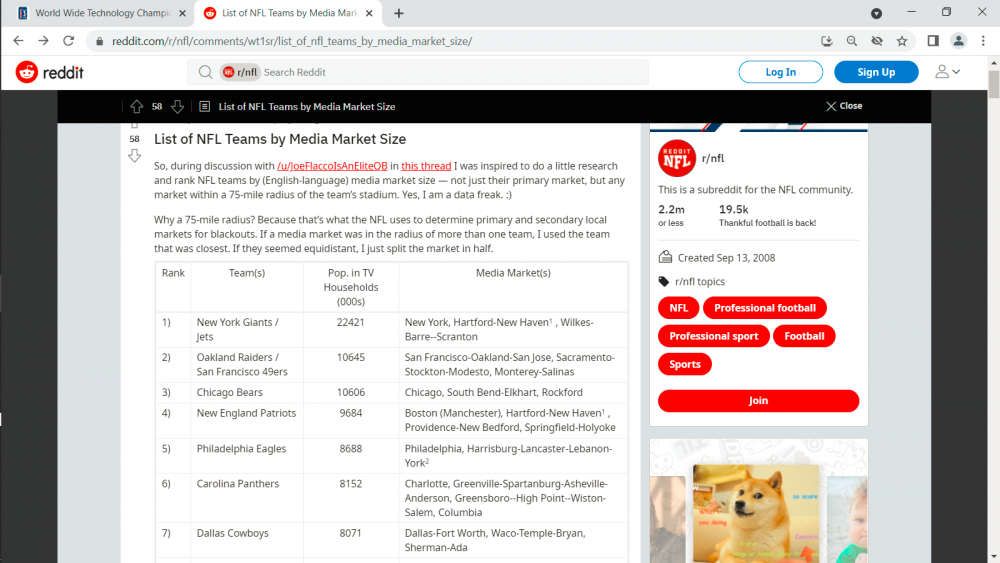Bookmark this page with the star icon
Viewport: 1000px width, 563px height.
(902, 41)
